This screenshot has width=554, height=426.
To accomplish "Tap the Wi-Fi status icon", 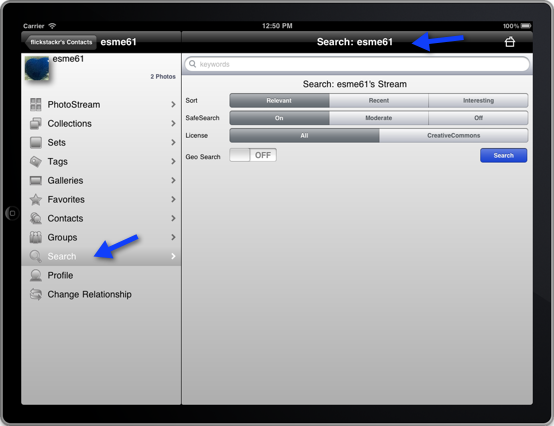I will 52,26.
